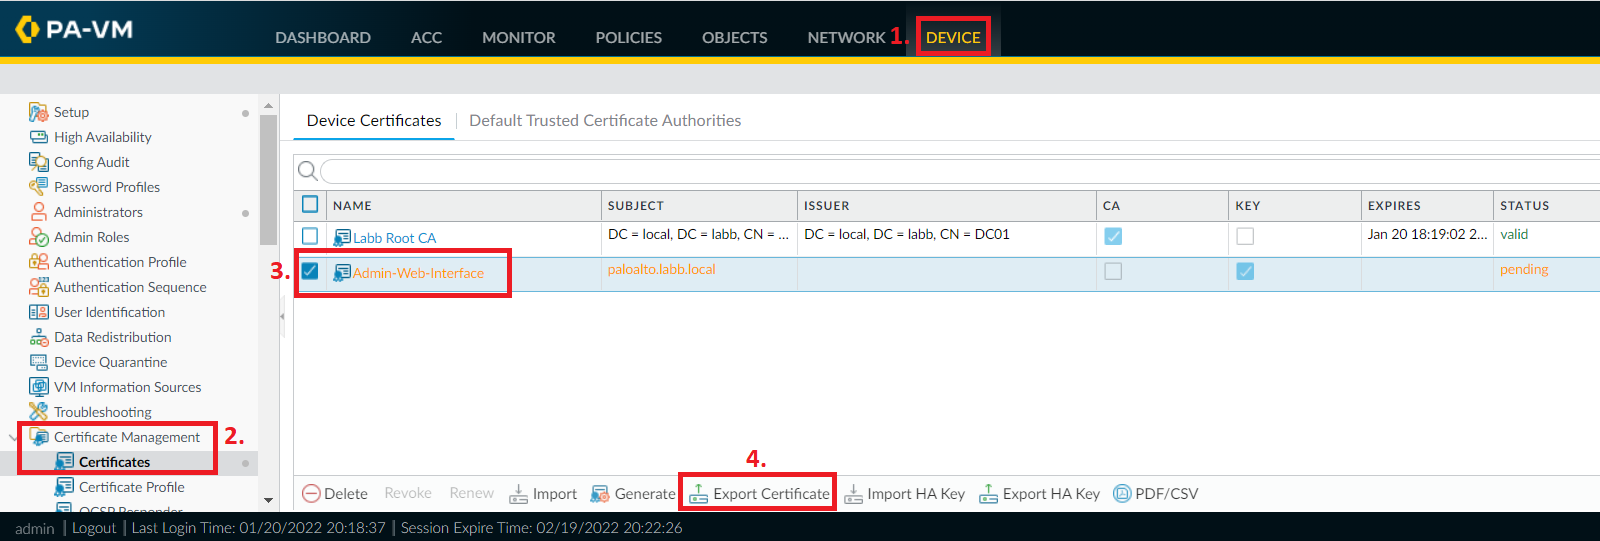Open the DASHBOARD tab
This screenshot has height=541, width=1600.
click(x=323, y=37)
